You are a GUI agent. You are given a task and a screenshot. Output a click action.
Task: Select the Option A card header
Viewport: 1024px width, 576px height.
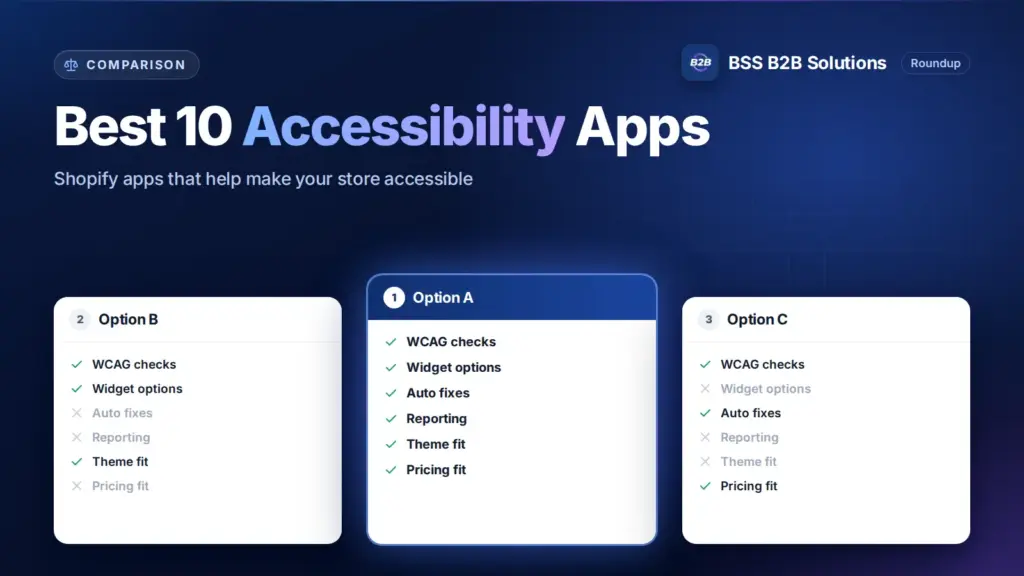[512, 298]
